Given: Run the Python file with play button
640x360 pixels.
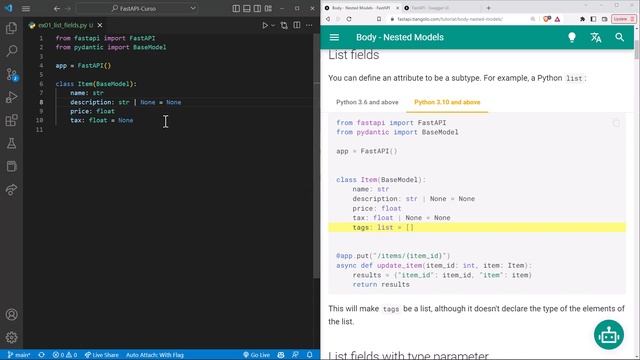Looking at the screenshot, I should 265,25.
